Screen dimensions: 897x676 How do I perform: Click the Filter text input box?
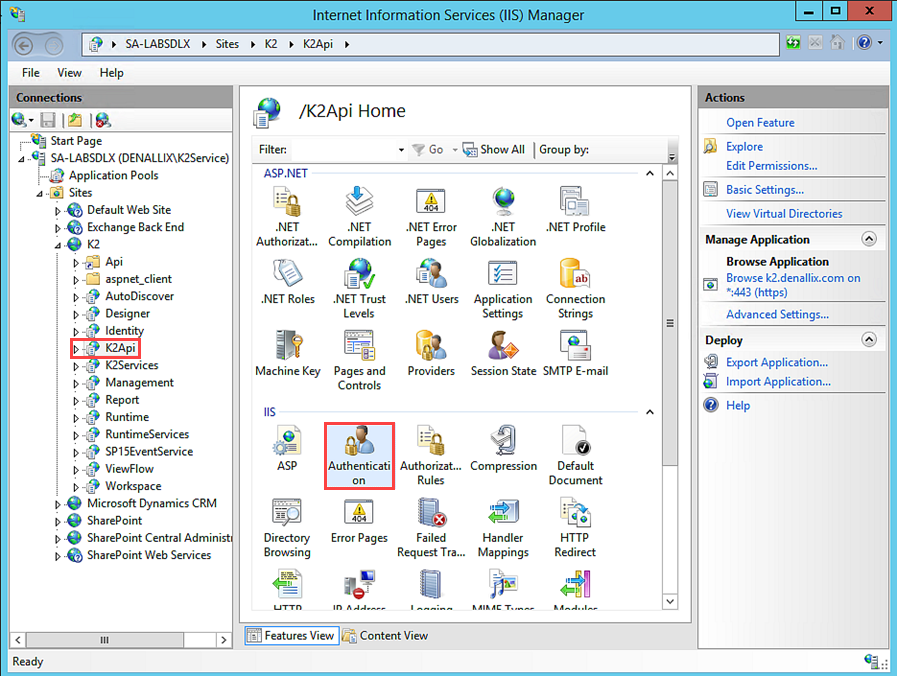coord(342,150)
